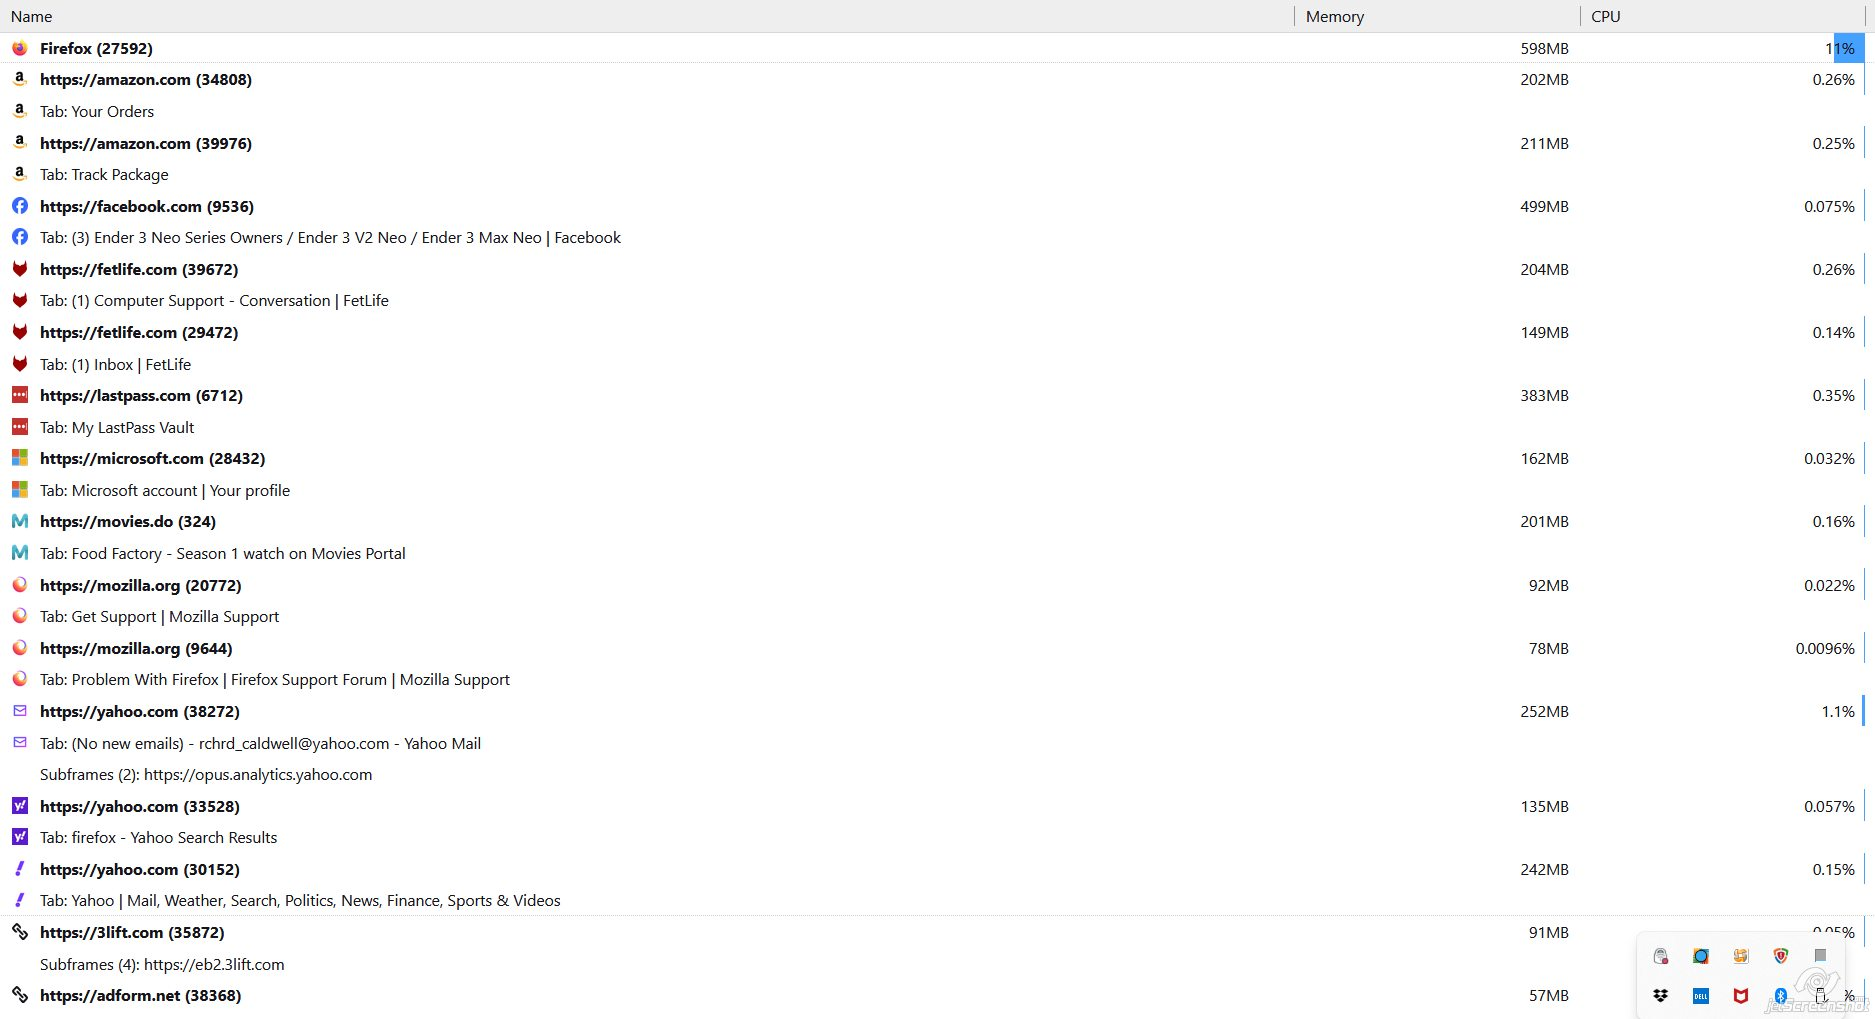Click the Firefox icon on the Firefox (27592) row
Viewport: 1875px width, 1019px height.
19,48
